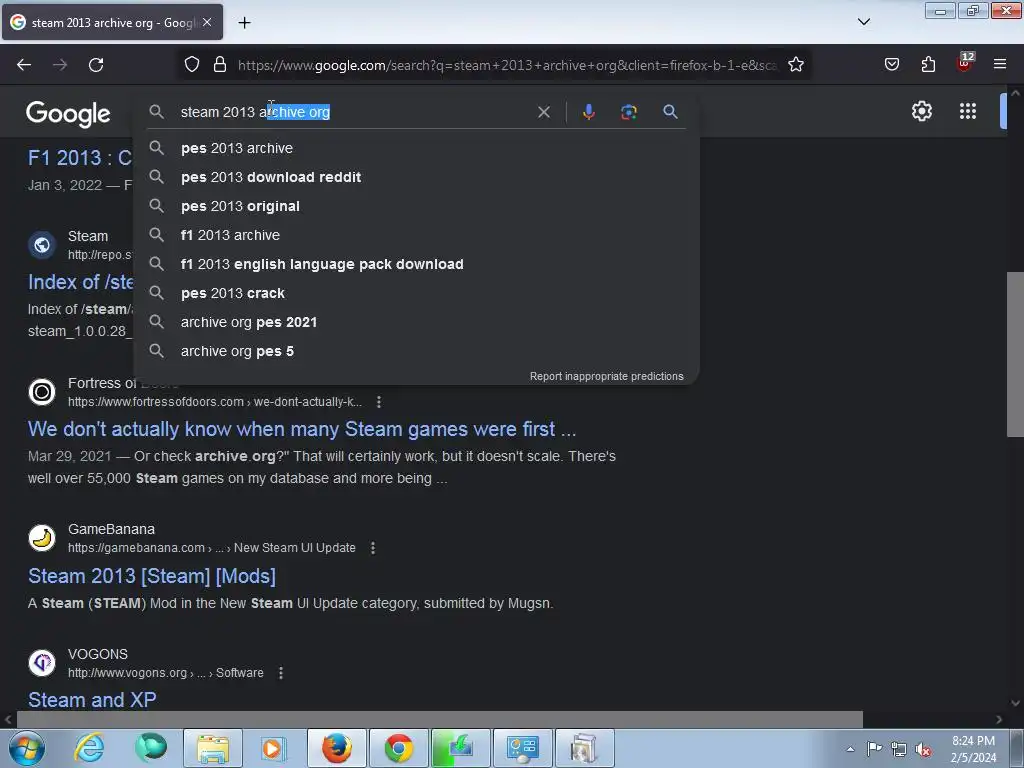Open the uBlock extension with badge 12
This screenshot has height=768, width=1024.
pyautogui.click(x=965, y=63)
